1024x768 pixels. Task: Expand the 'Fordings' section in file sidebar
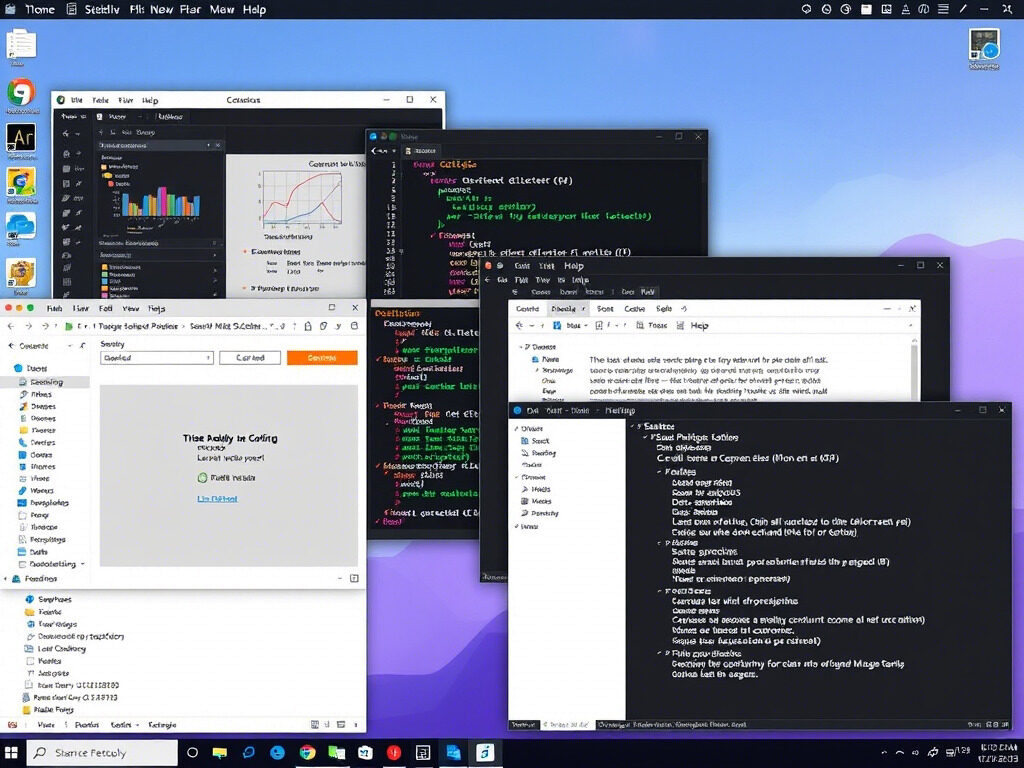(6, 579)
